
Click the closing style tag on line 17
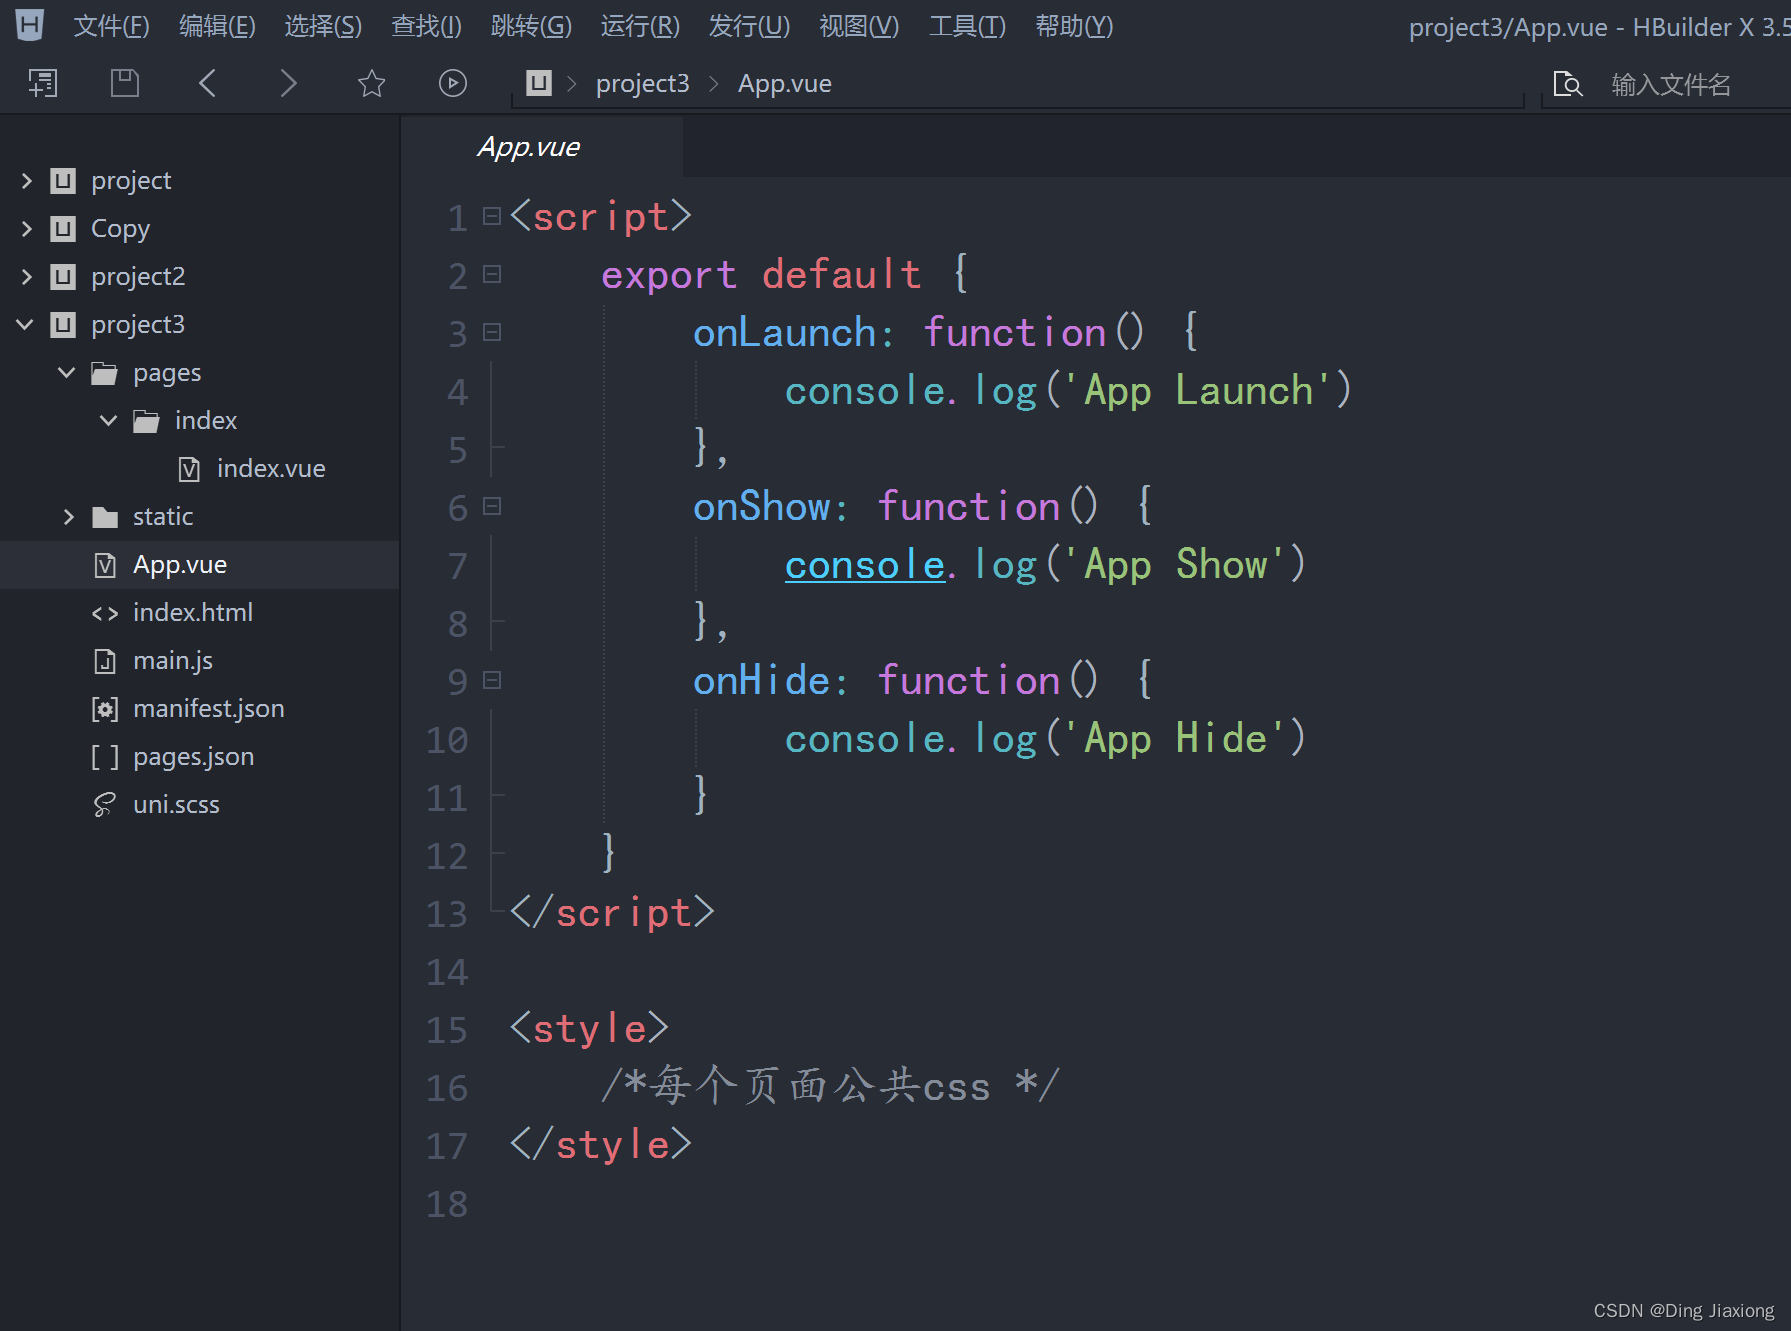tap(601, 1145)
